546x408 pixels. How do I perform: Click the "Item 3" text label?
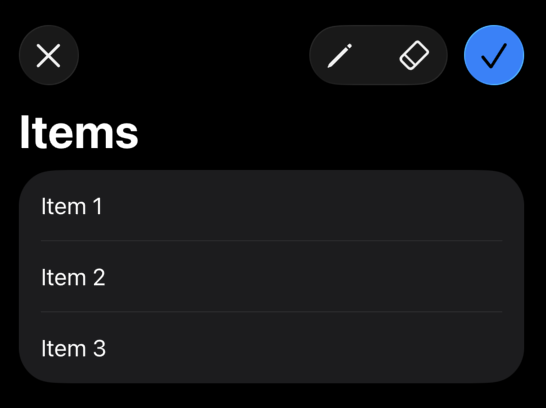[x=73, y=348]
